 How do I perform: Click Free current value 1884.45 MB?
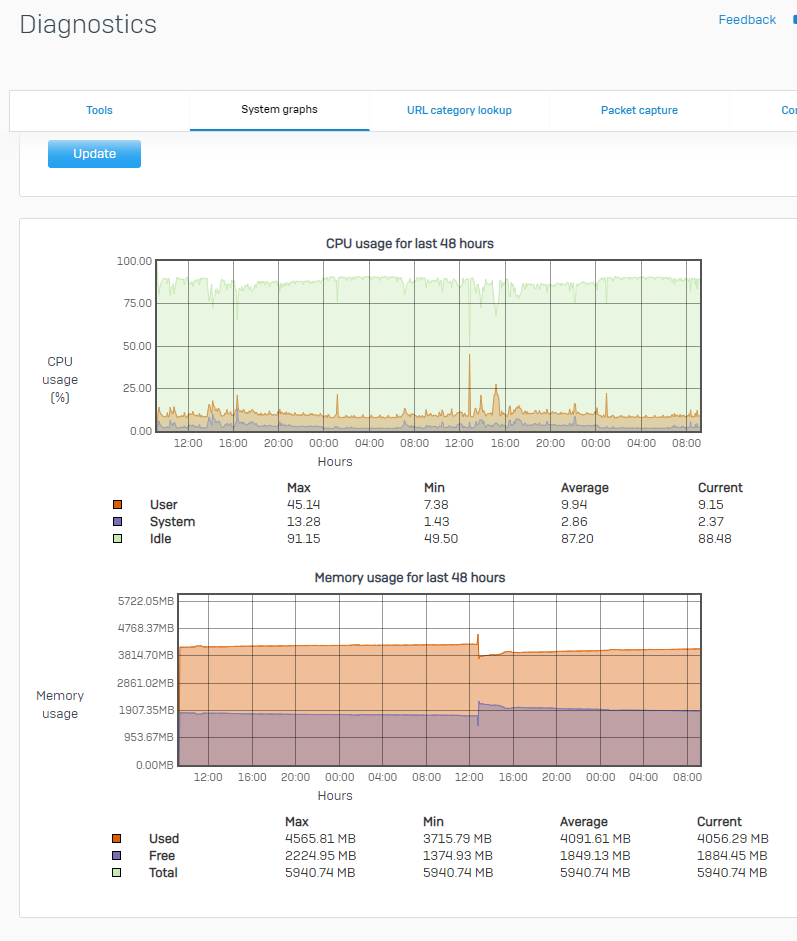[732, 855]
